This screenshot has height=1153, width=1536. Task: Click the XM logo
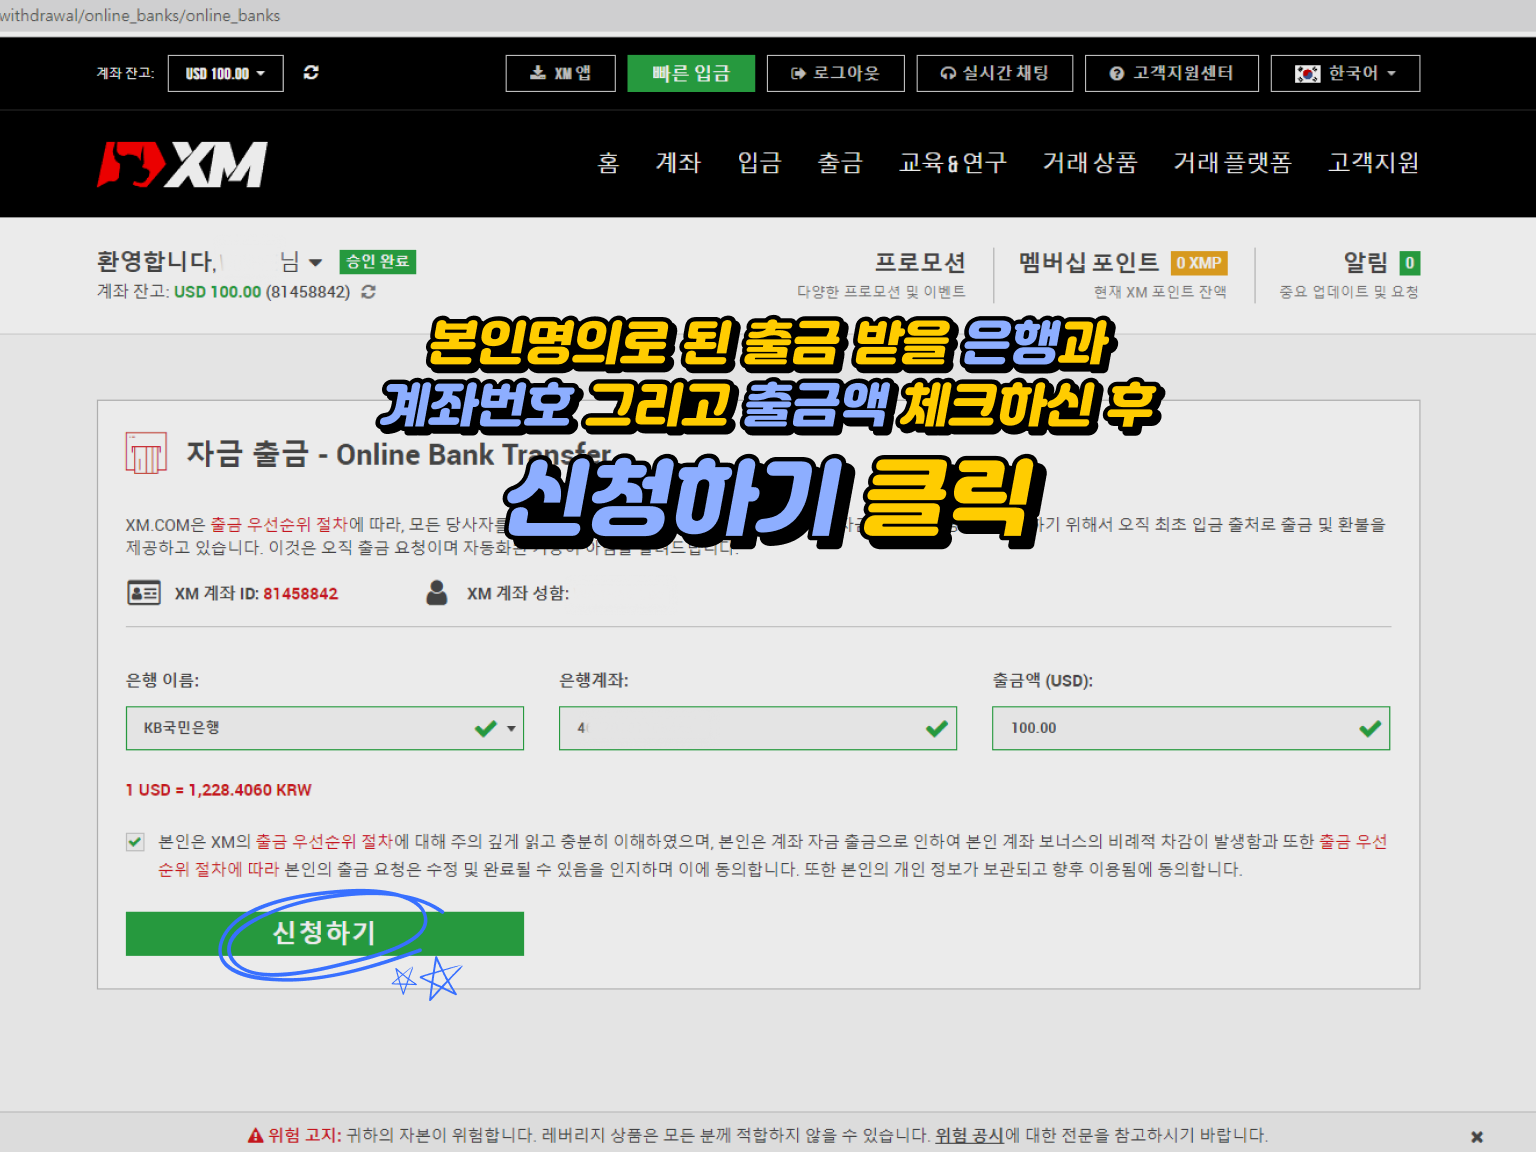(183, 163)
